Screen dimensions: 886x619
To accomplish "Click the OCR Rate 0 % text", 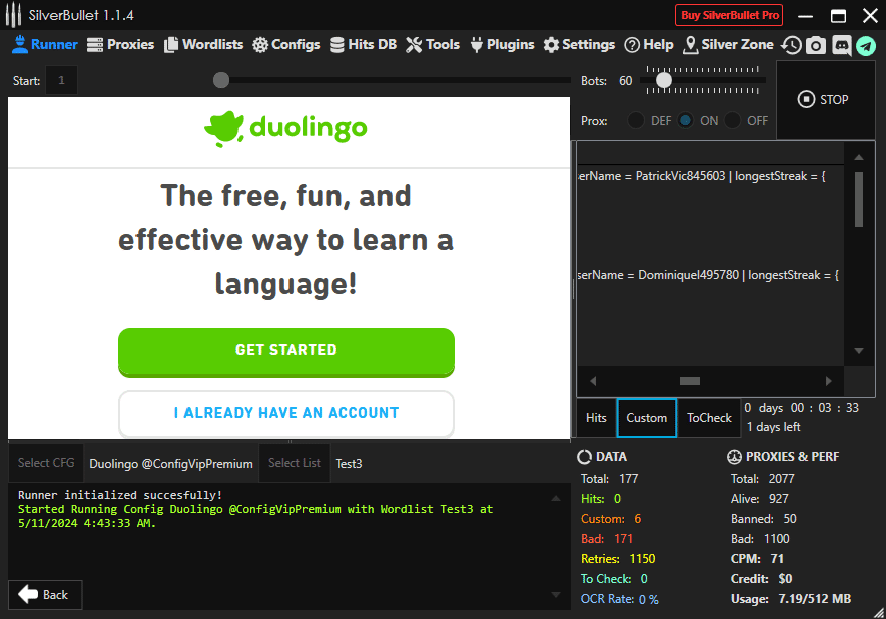I will tap(619, 599).
